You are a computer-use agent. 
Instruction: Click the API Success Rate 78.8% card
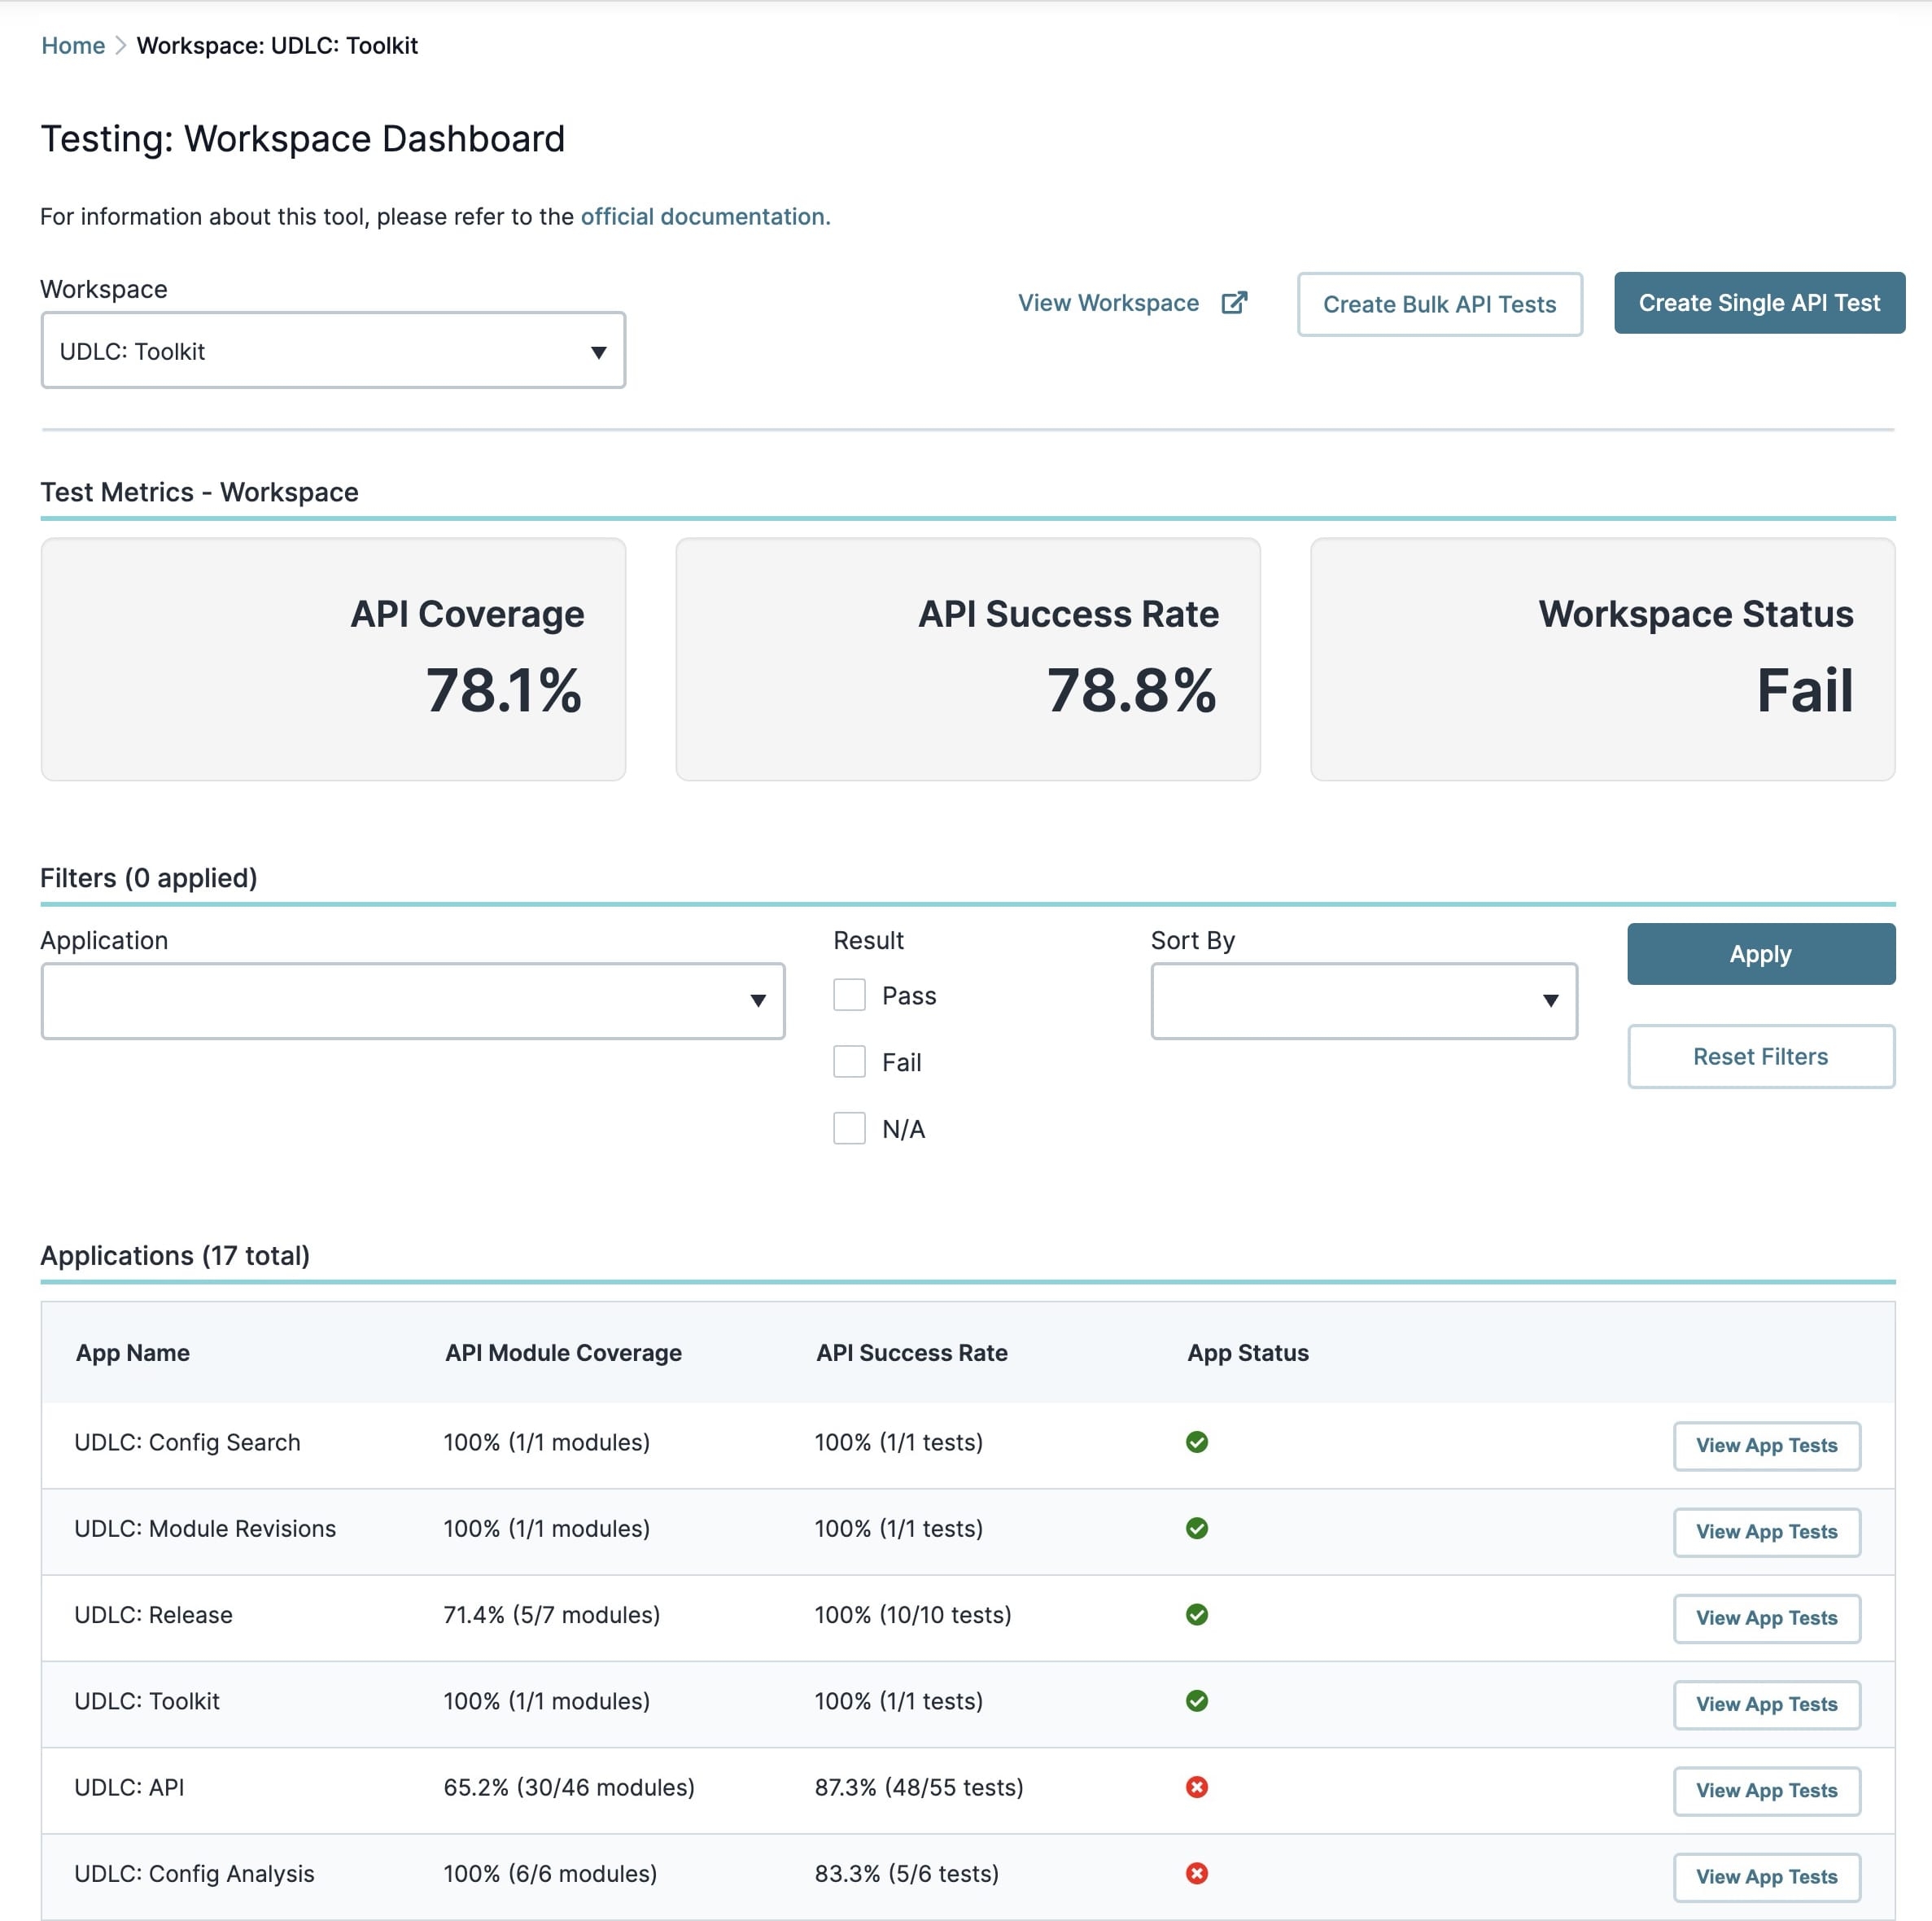968,659
